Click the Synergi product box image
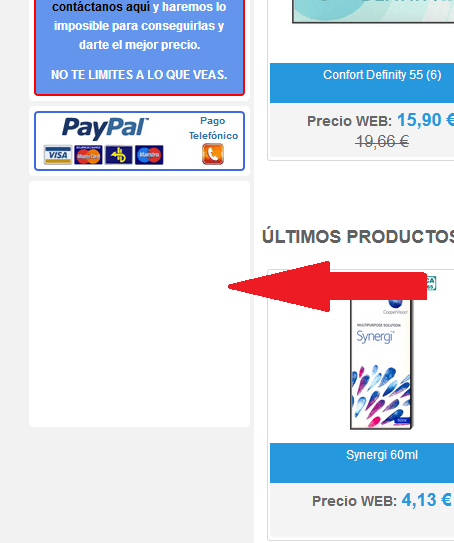This screenshot has width=454, height=543. 381,364
